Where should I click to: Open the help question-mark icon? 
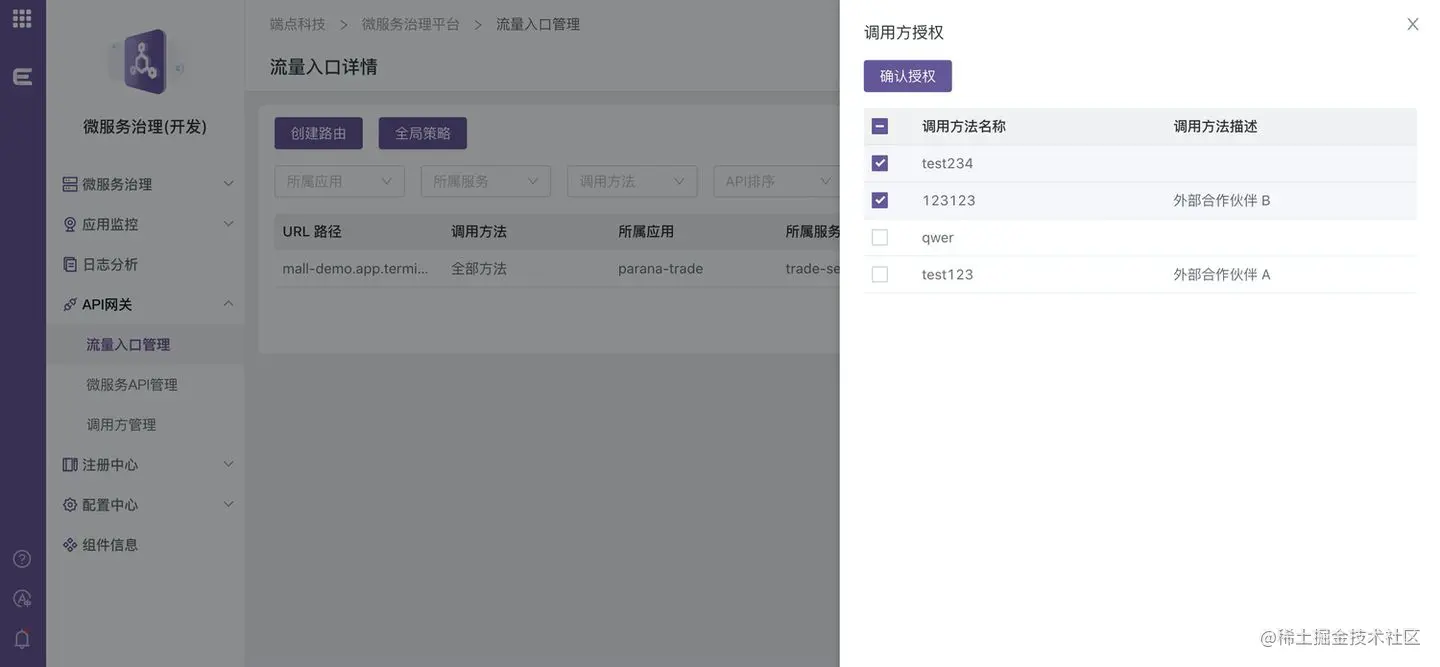[x=22, y=559]
